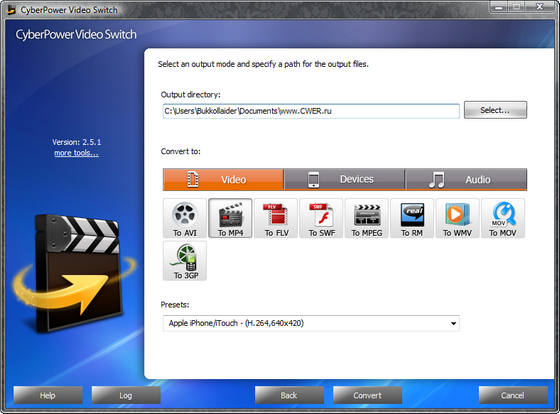Viewport: 560px width, 414px height.
Task: Open the Audio tab
Action: (x=466, y=179)
